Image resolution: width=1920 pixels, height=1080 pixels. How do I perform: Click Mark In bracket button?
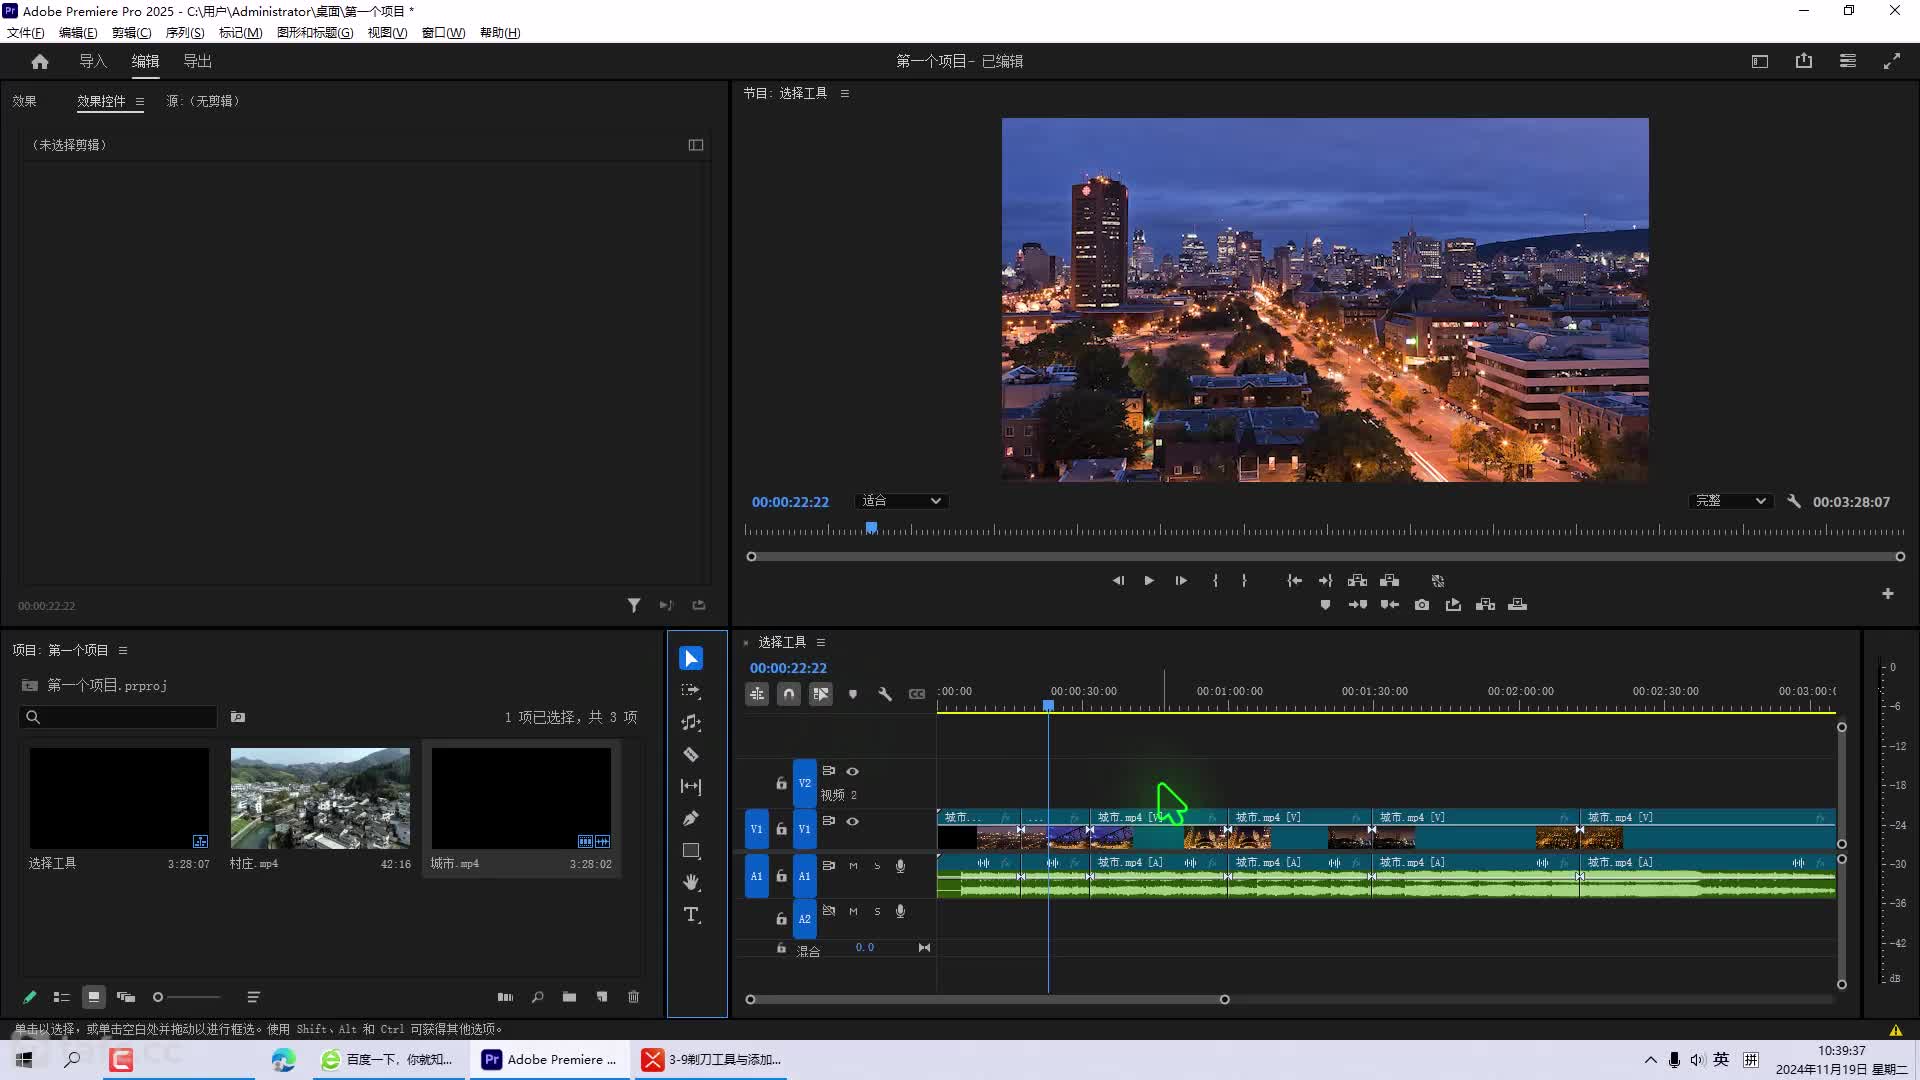pos(1215,581)
